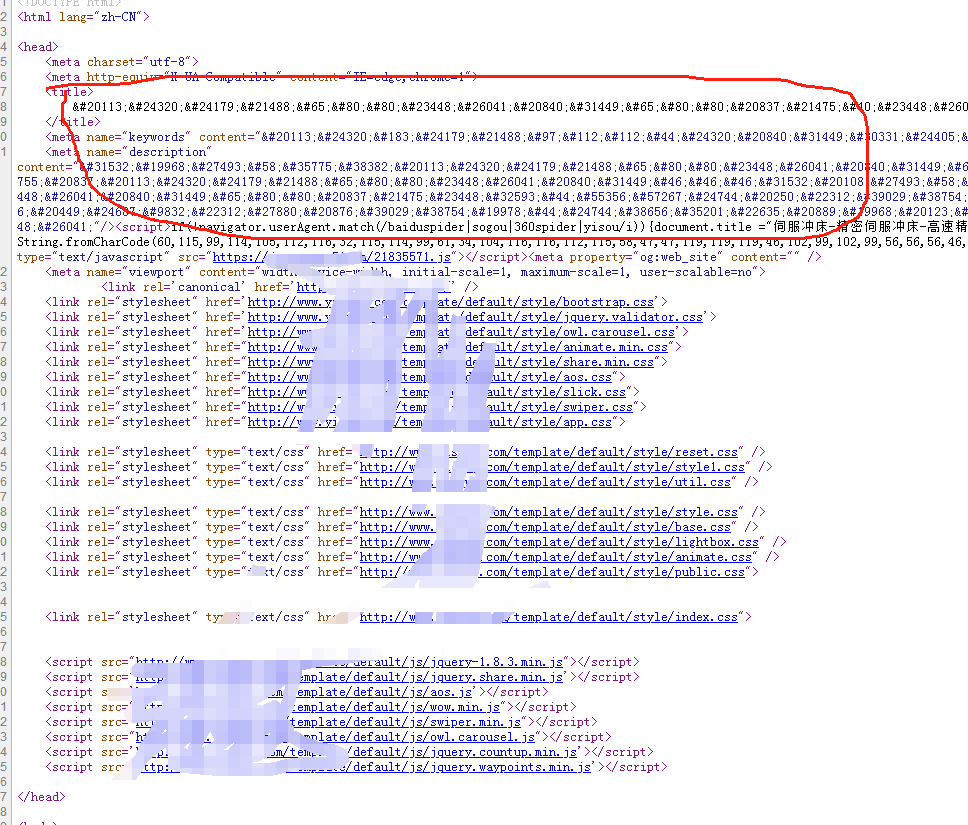
Task: Click the opening <head> tag text
Action: (x=38, y=47)
